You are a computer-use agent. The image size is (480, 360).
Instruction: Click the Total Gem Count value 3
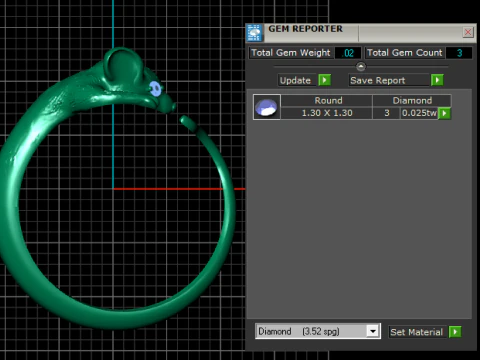tap(459, 53)
